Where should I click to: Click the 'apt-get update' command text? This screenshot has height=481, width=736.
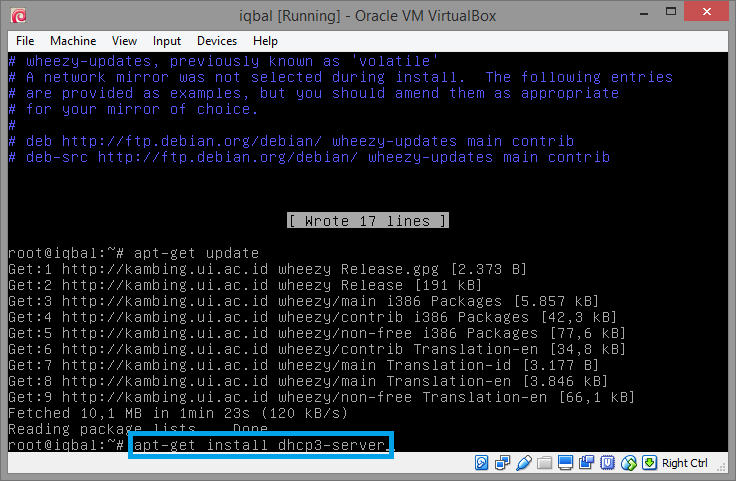(x=196, y=253)
